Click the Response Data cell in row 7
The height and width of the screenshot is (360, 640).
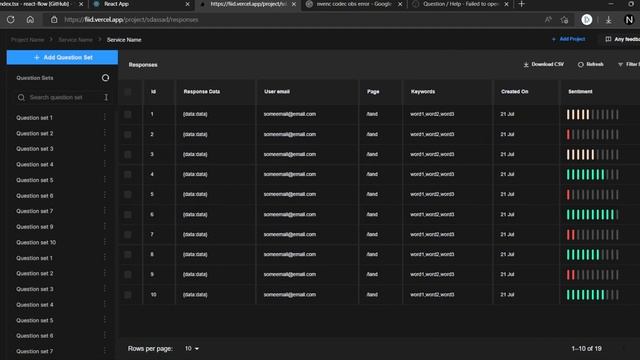click(195, 234)
